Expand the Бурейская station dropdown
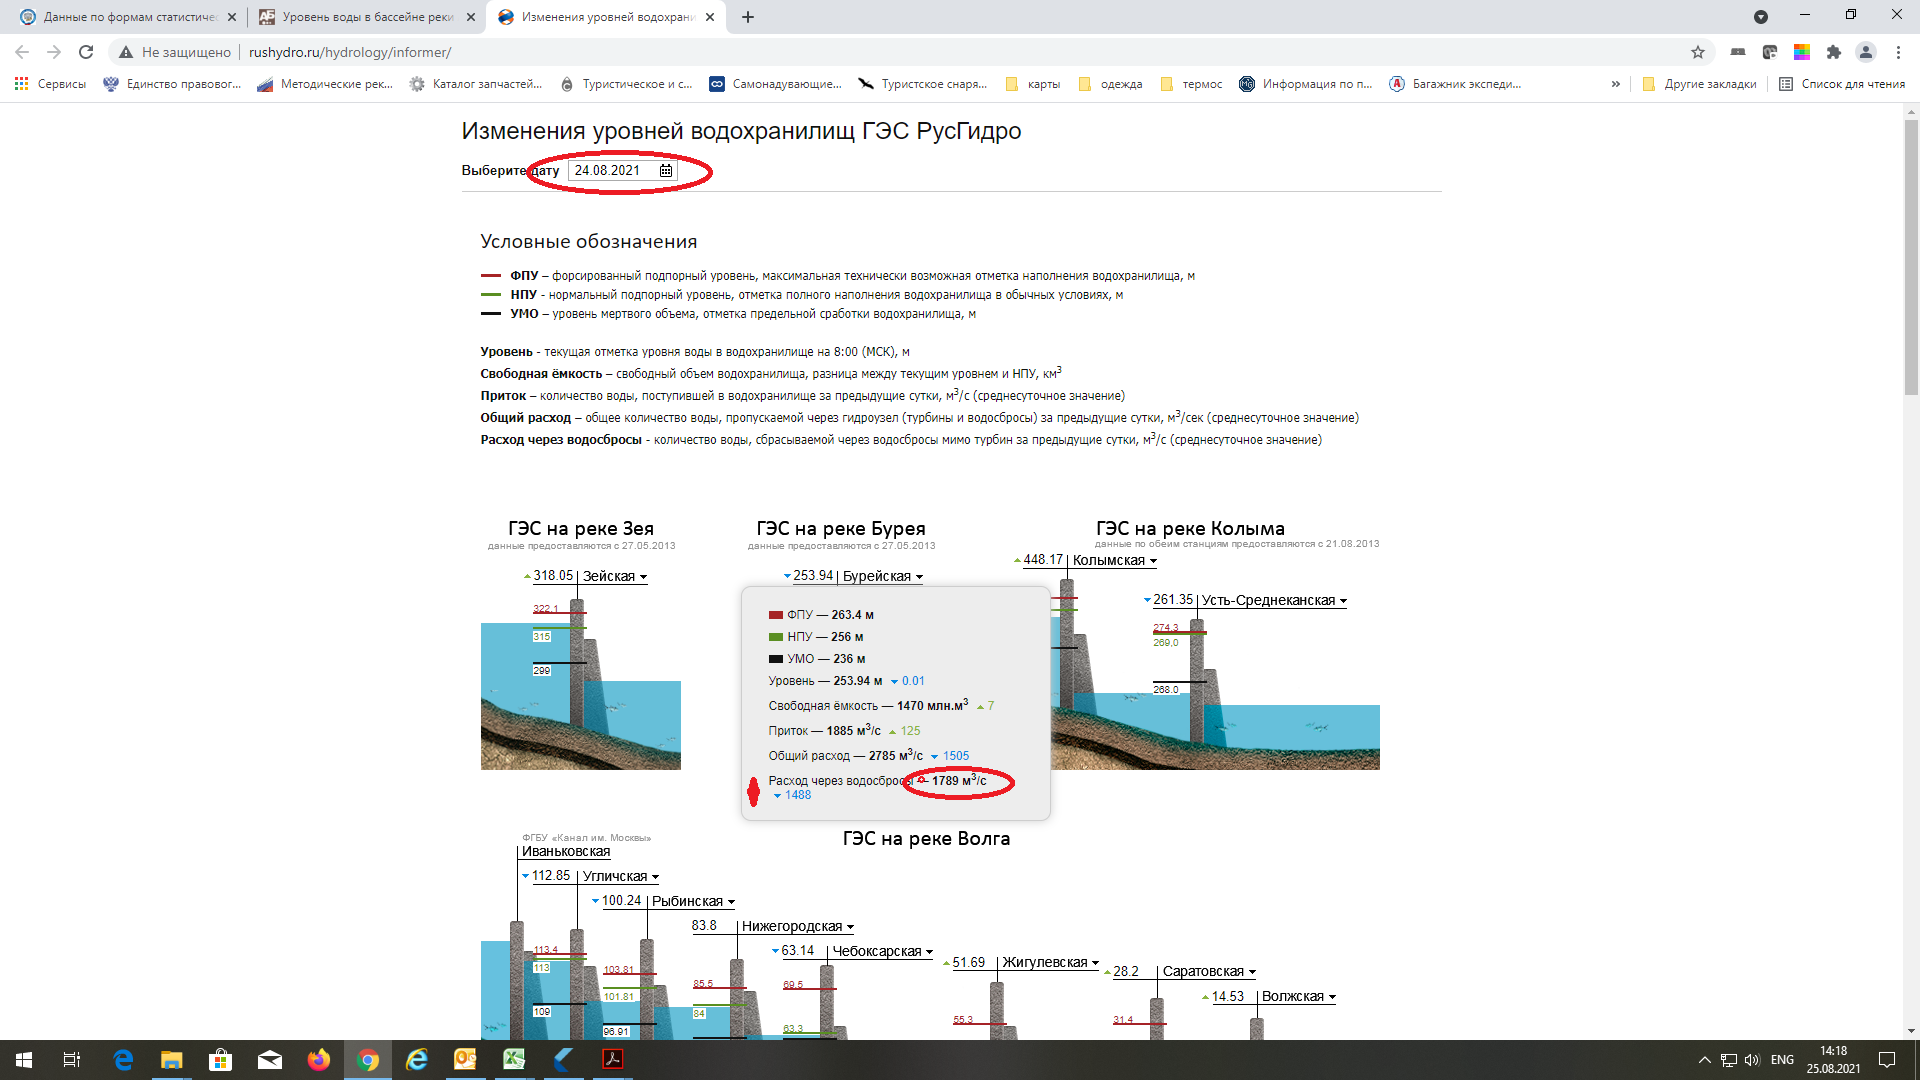1920x1080 pixels. pyautogui.click(x=919, y=577)
